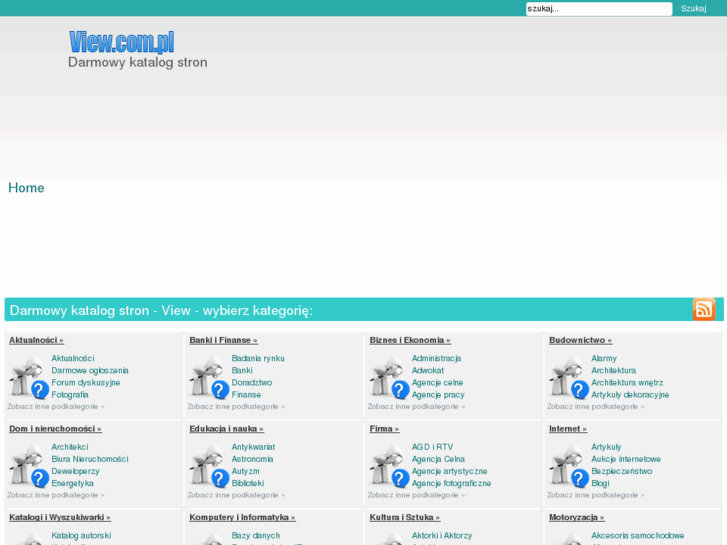Open the Finanse subcategory
This screenshot has height=545, width=727.
point(246,395)
